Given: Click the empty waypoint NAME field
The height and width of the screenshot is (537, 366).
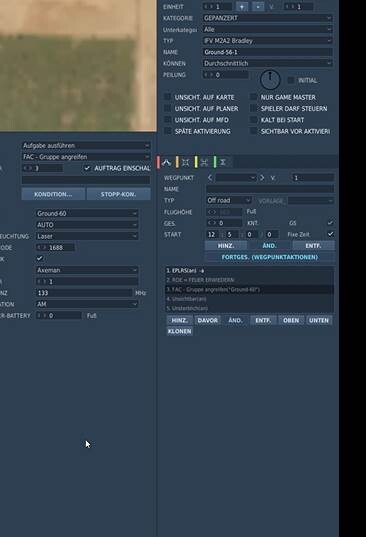Looking at the screenshot, I should 270,189.
